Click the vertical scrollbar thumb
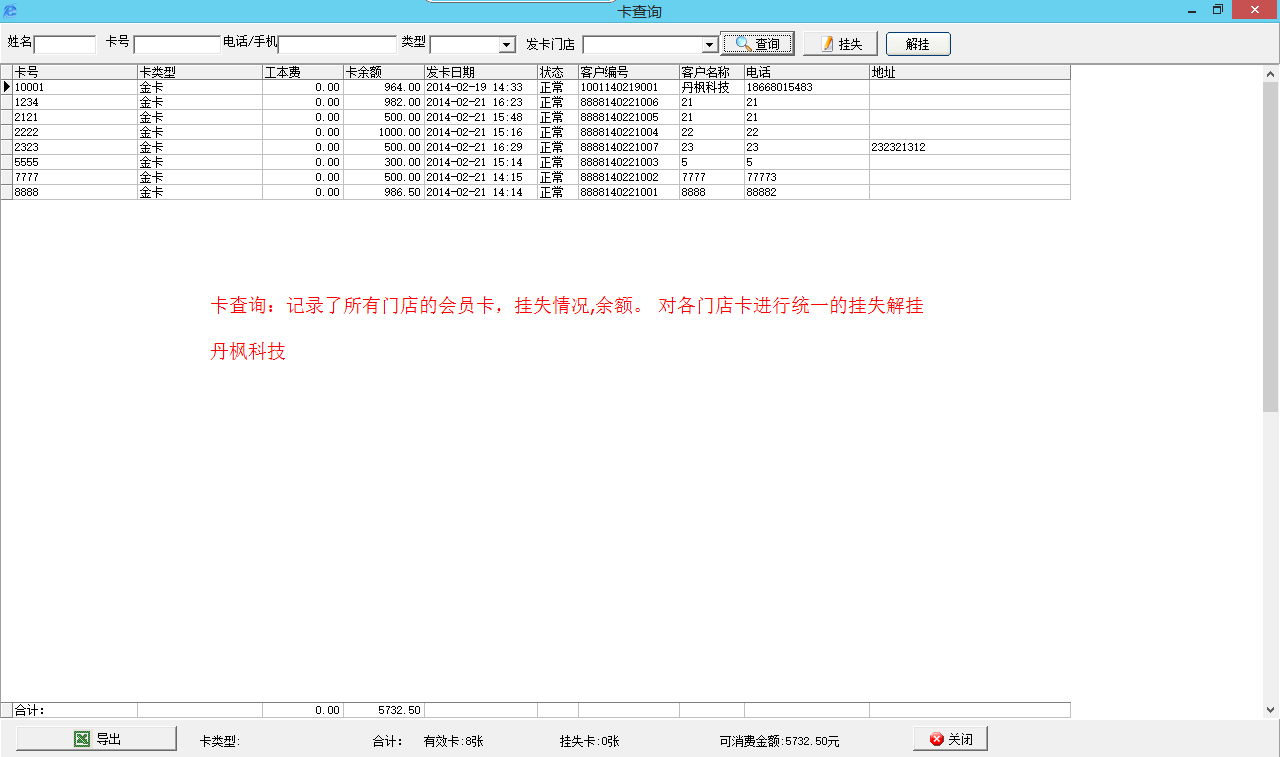The image size is (1280, 757). [x=1271, y=247]
